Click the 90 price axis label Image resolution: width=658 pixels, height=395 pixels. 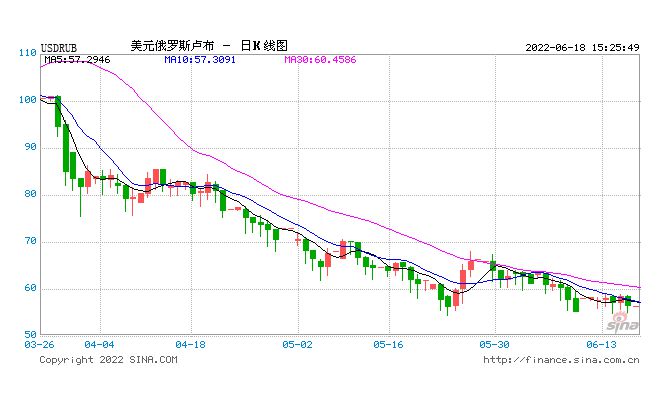click(x=31, y=147)
